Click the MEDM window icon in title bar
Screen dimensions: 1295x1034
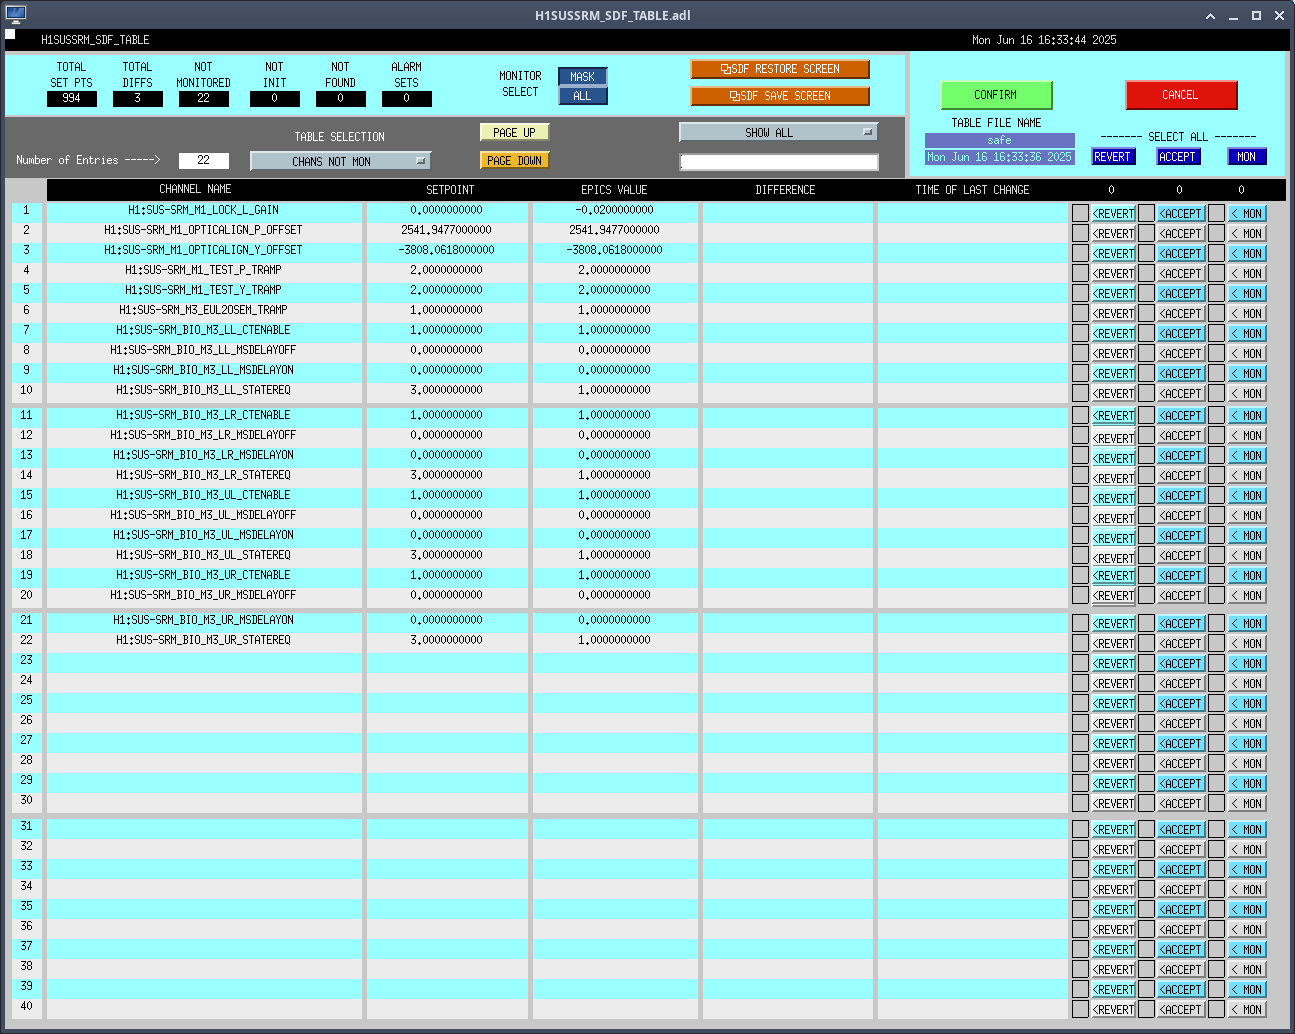coord(15,15)
